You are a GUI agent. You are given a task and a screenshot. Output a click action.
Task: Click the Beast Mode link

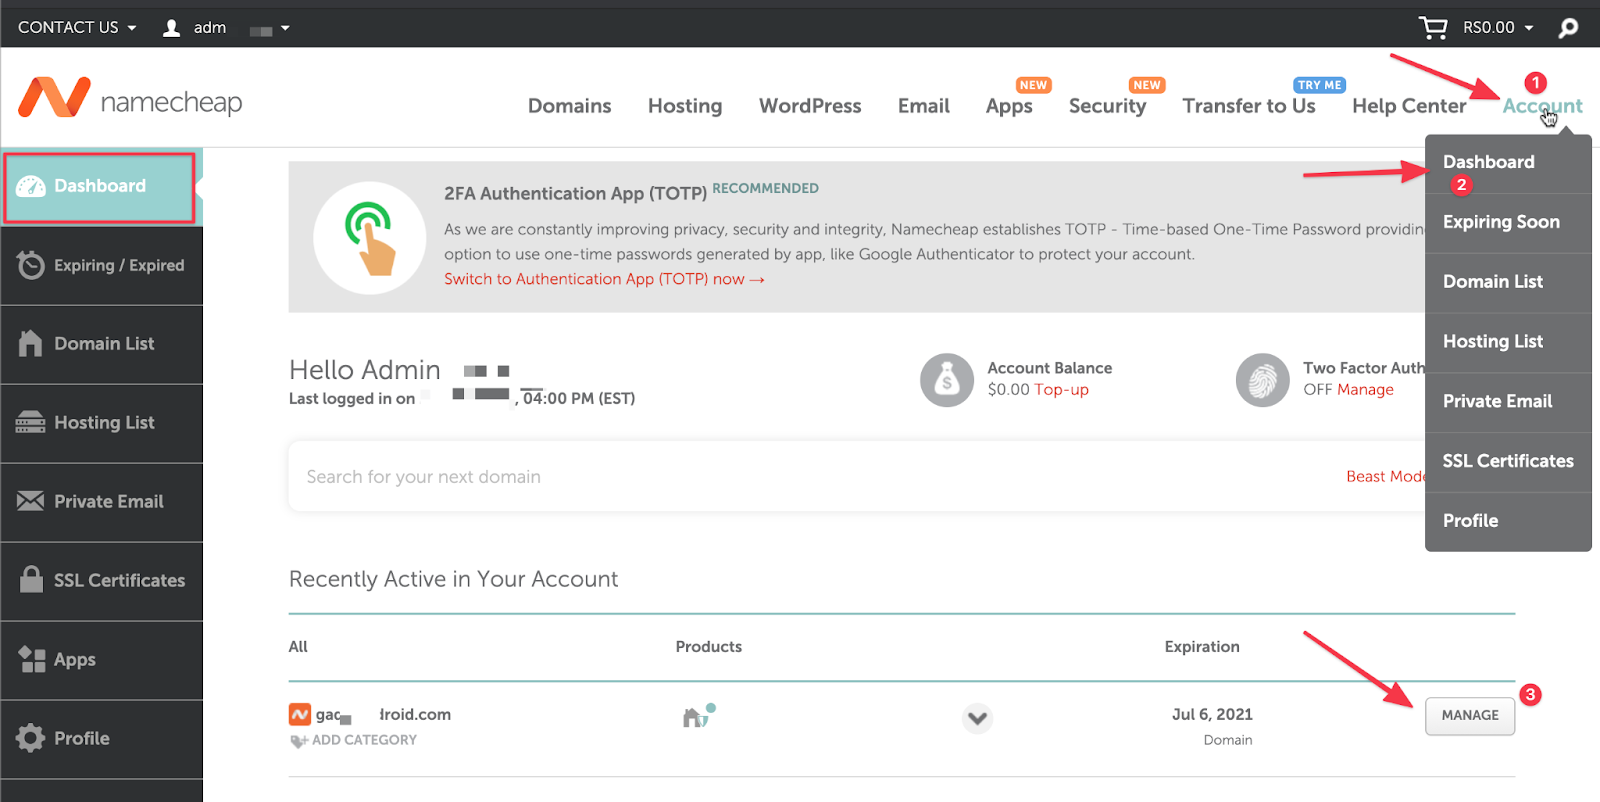[1385, 477]
